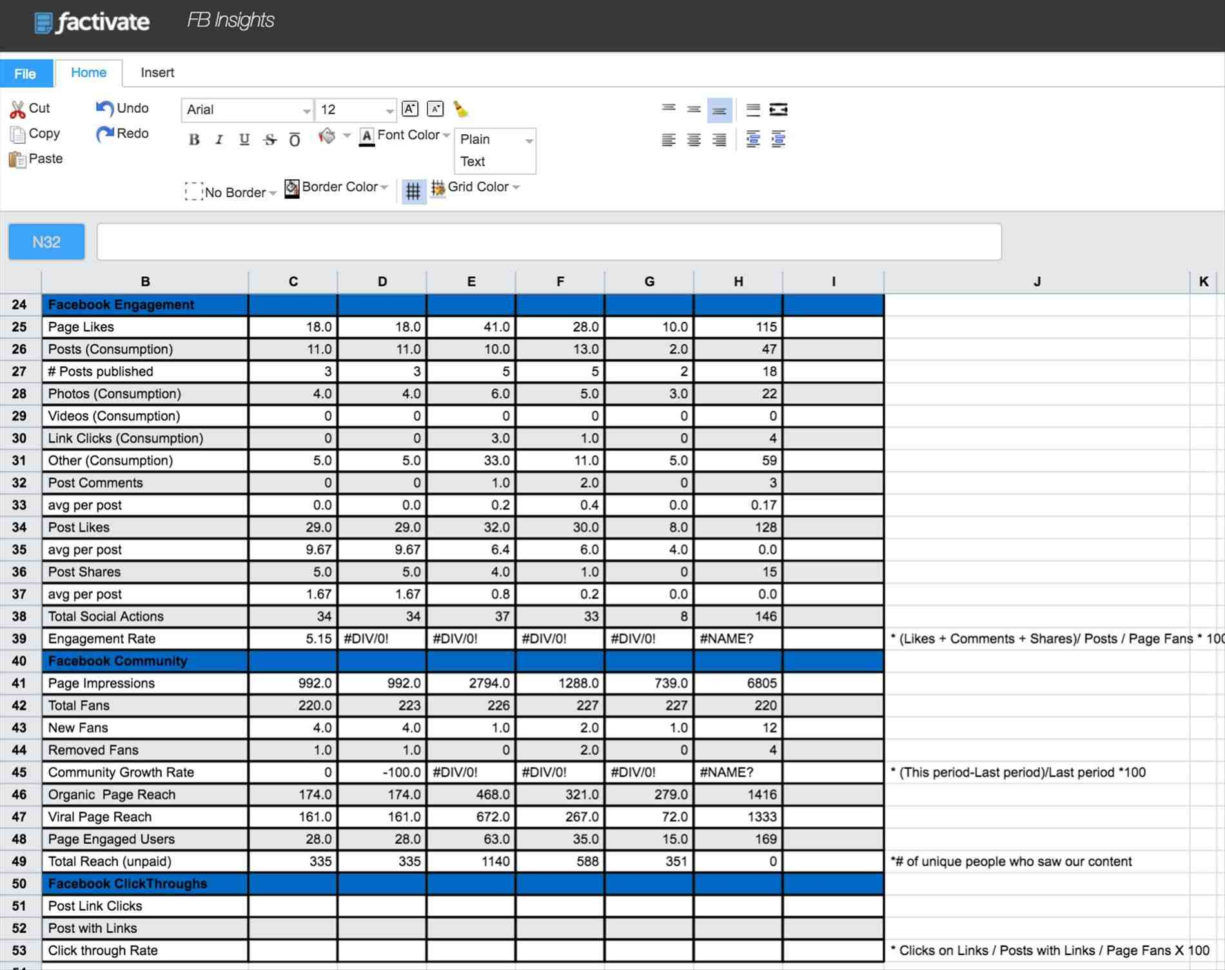This screenshot has height=970, width=1225.
Task: Open the Grid Color picker
Action: (x=478, y=187)
